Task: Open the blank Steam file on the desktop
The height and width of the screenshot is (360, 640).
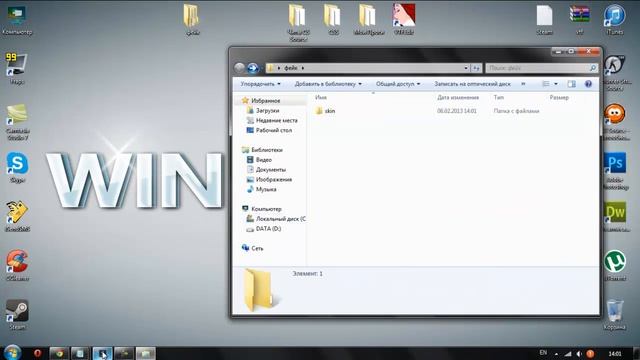Action: click(x=544, y=20)
